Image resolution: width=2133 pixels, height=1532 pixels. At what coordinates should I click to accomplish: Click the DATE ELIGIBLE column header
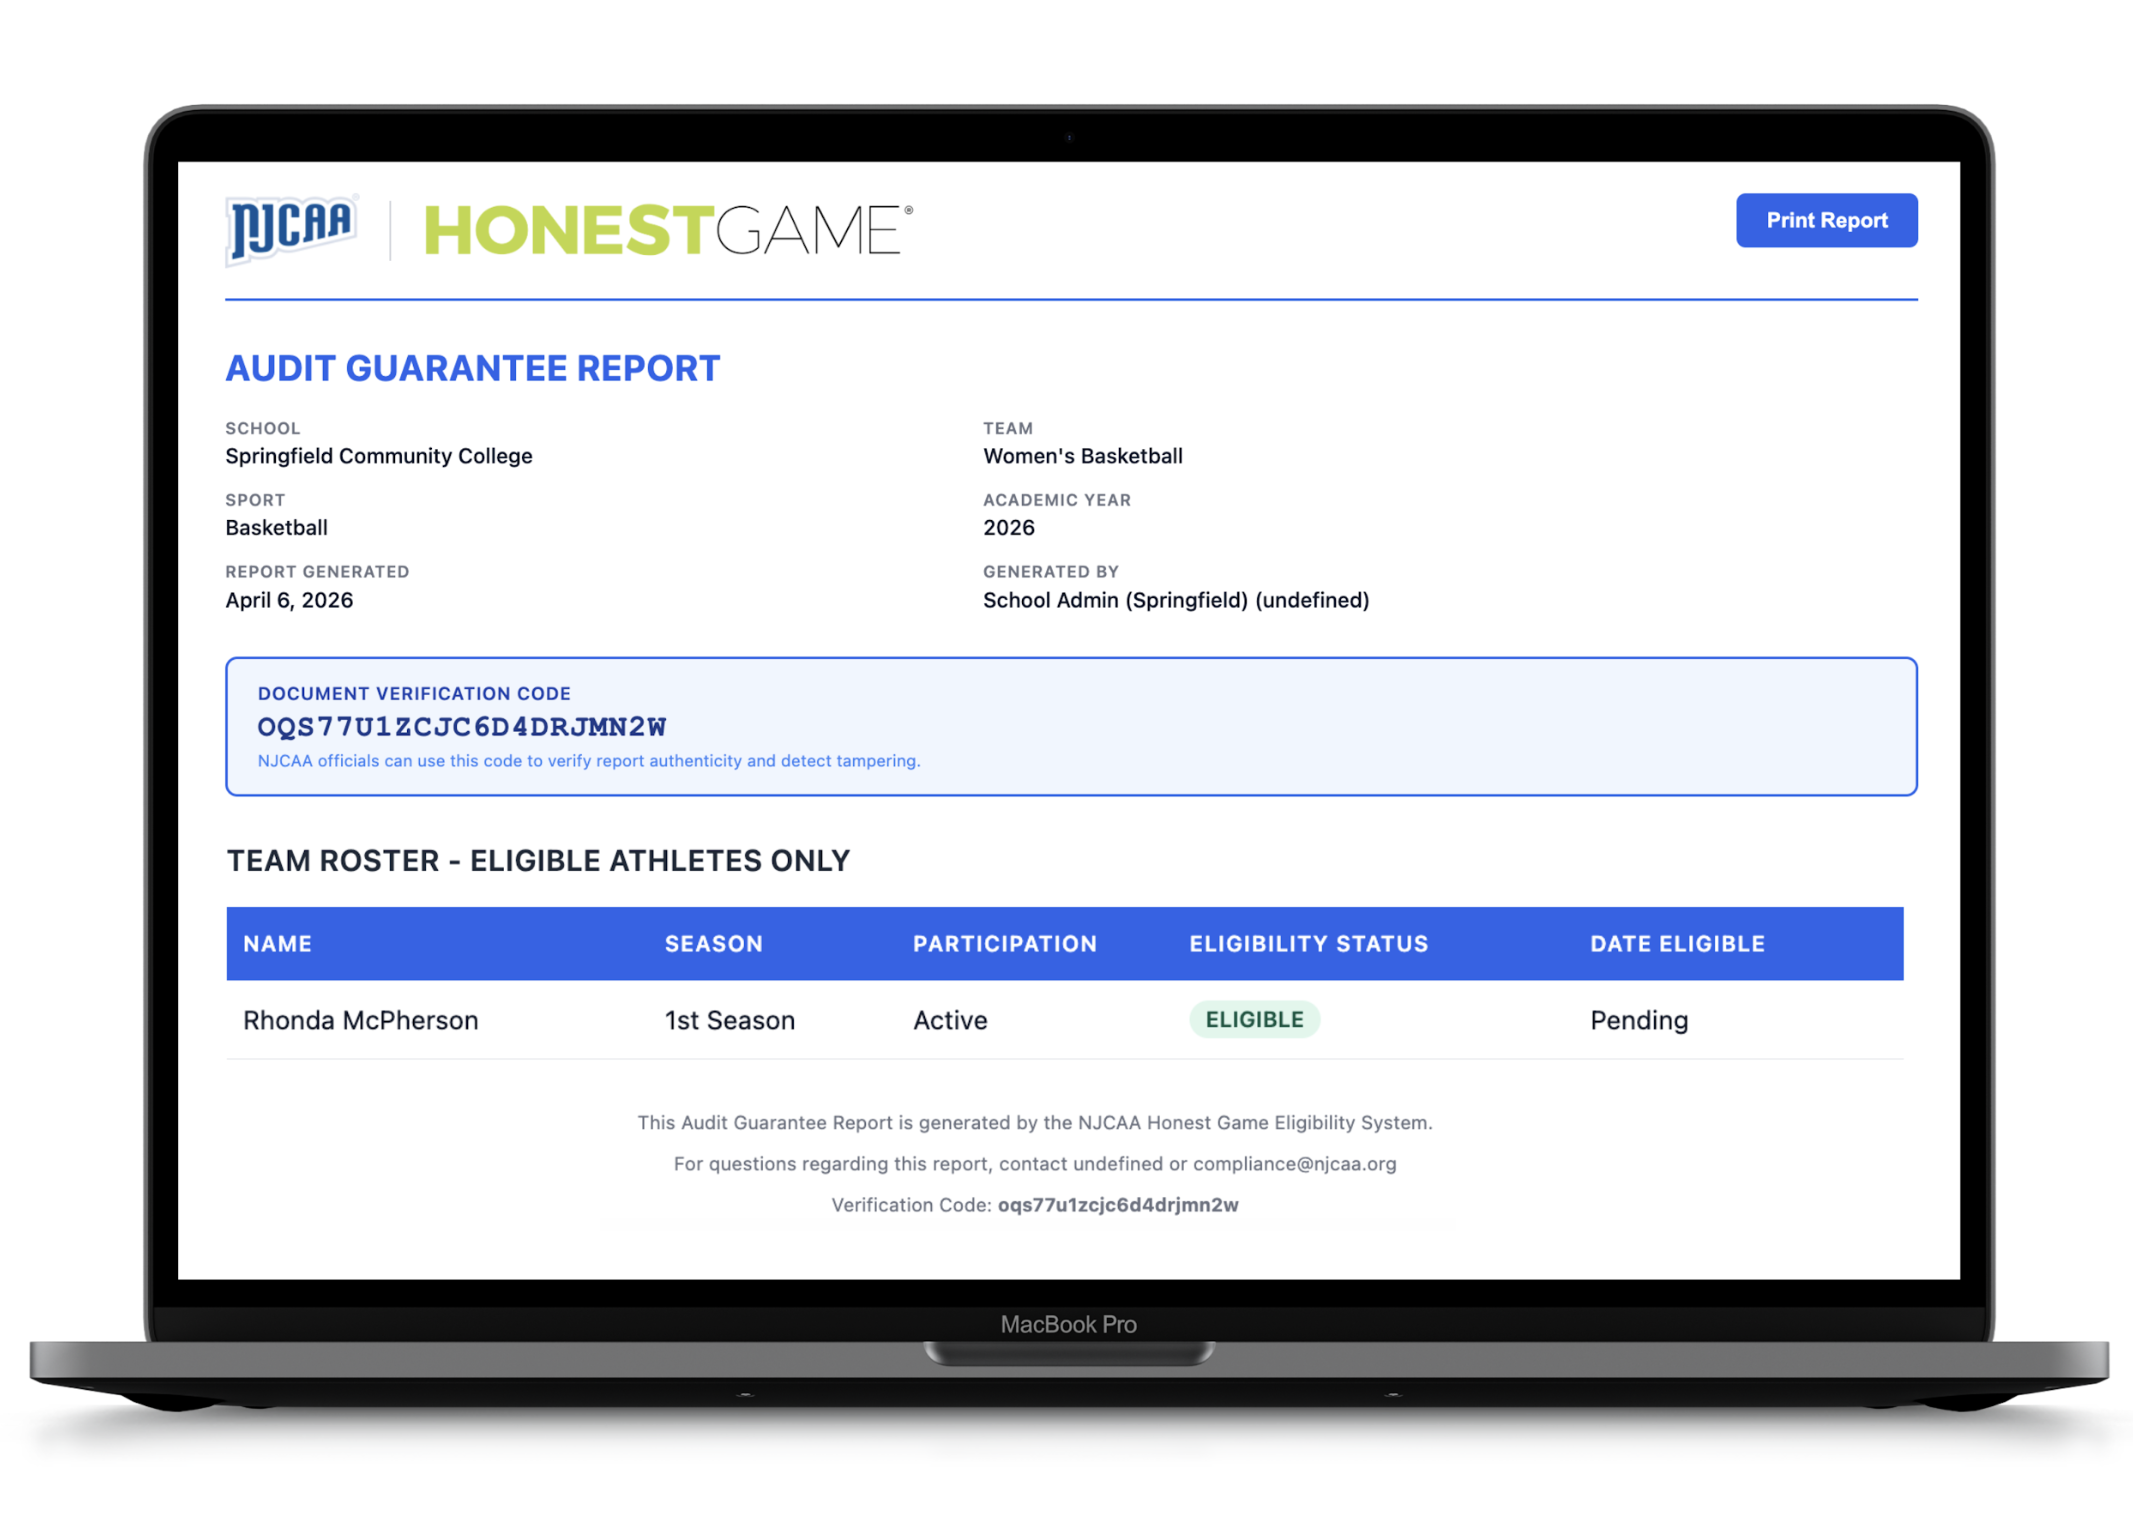1677,943
